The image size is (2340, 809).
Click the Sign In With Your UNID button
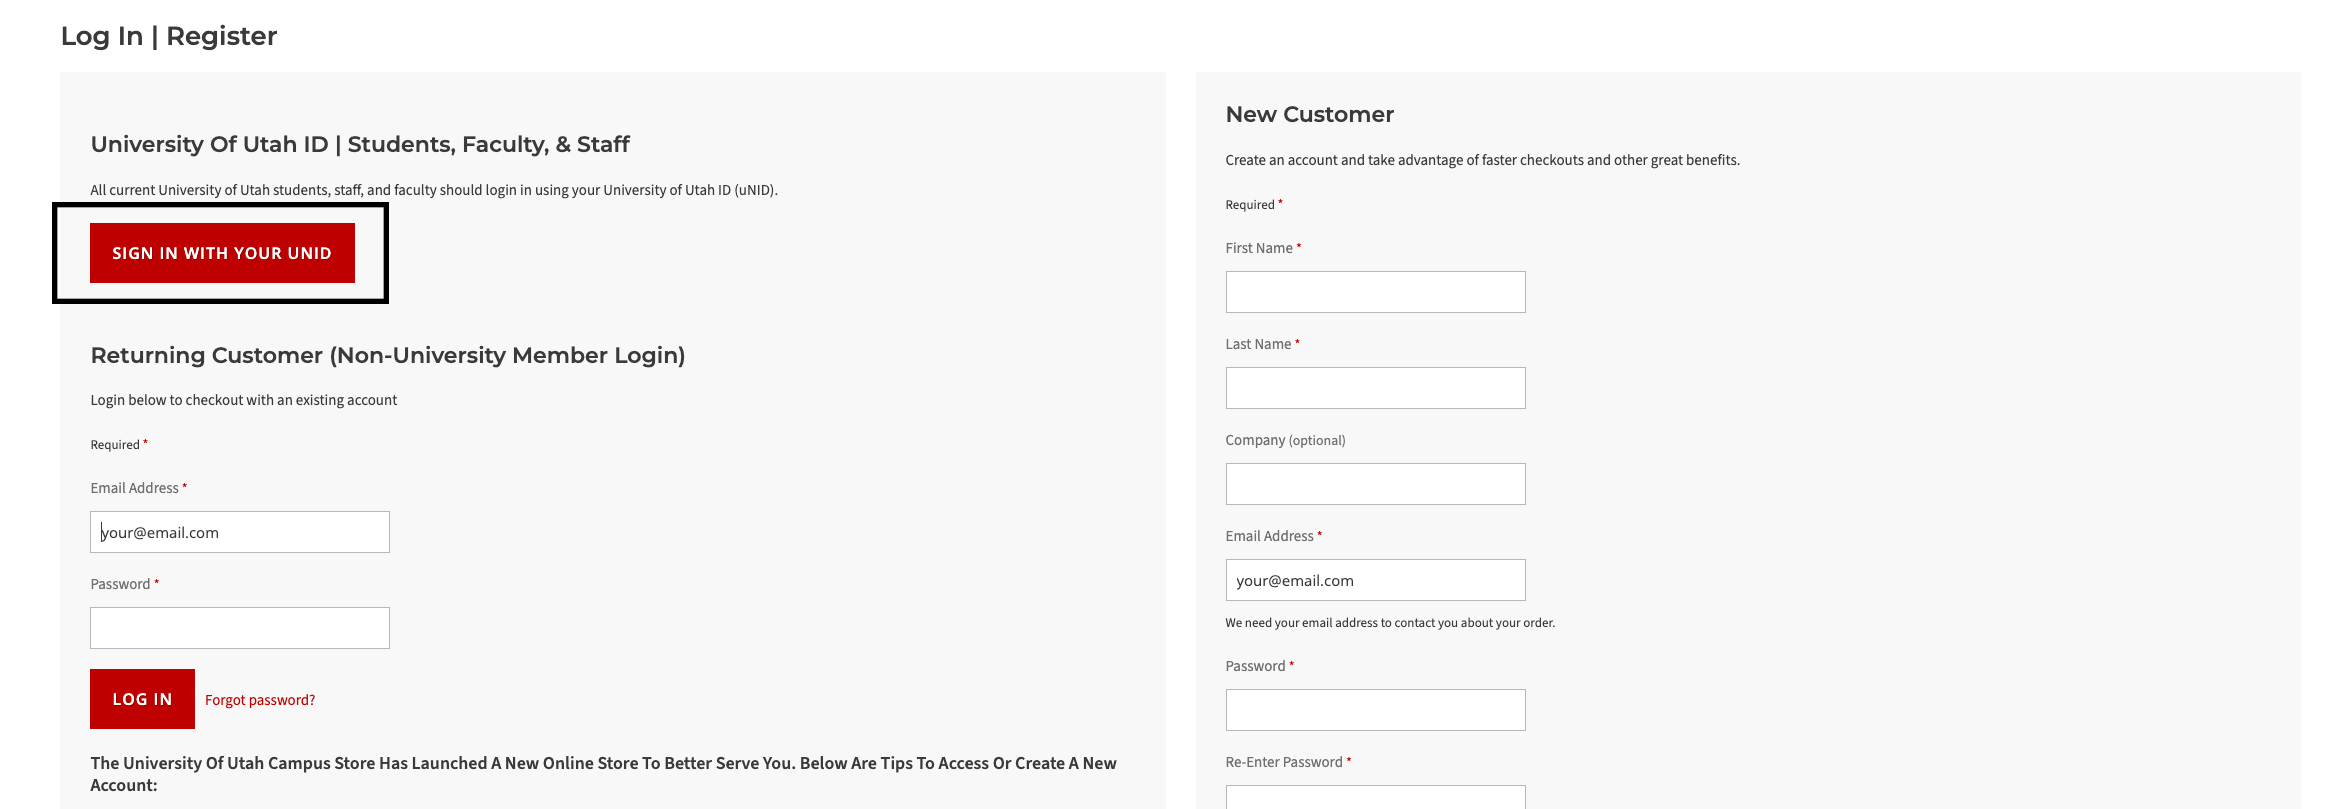[x=222, y=253]
